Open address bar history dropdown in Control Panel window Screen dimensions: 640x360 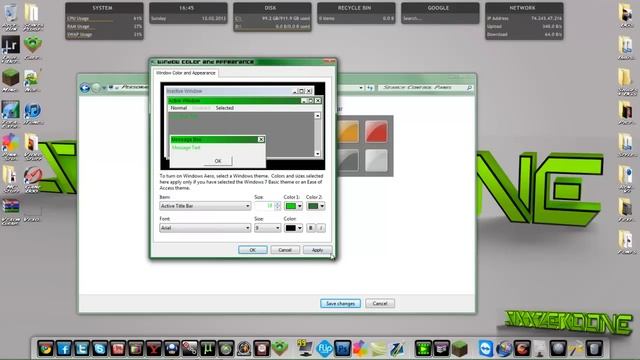[x=361, y=88]
